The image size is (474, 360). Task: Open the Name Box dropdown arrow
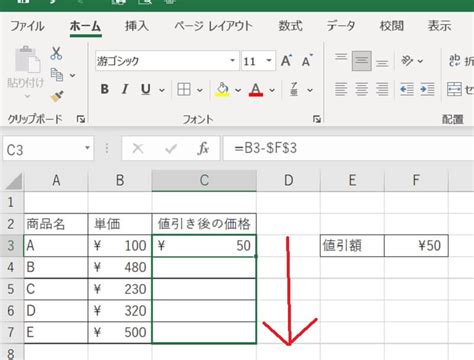(x=87, y=148)
